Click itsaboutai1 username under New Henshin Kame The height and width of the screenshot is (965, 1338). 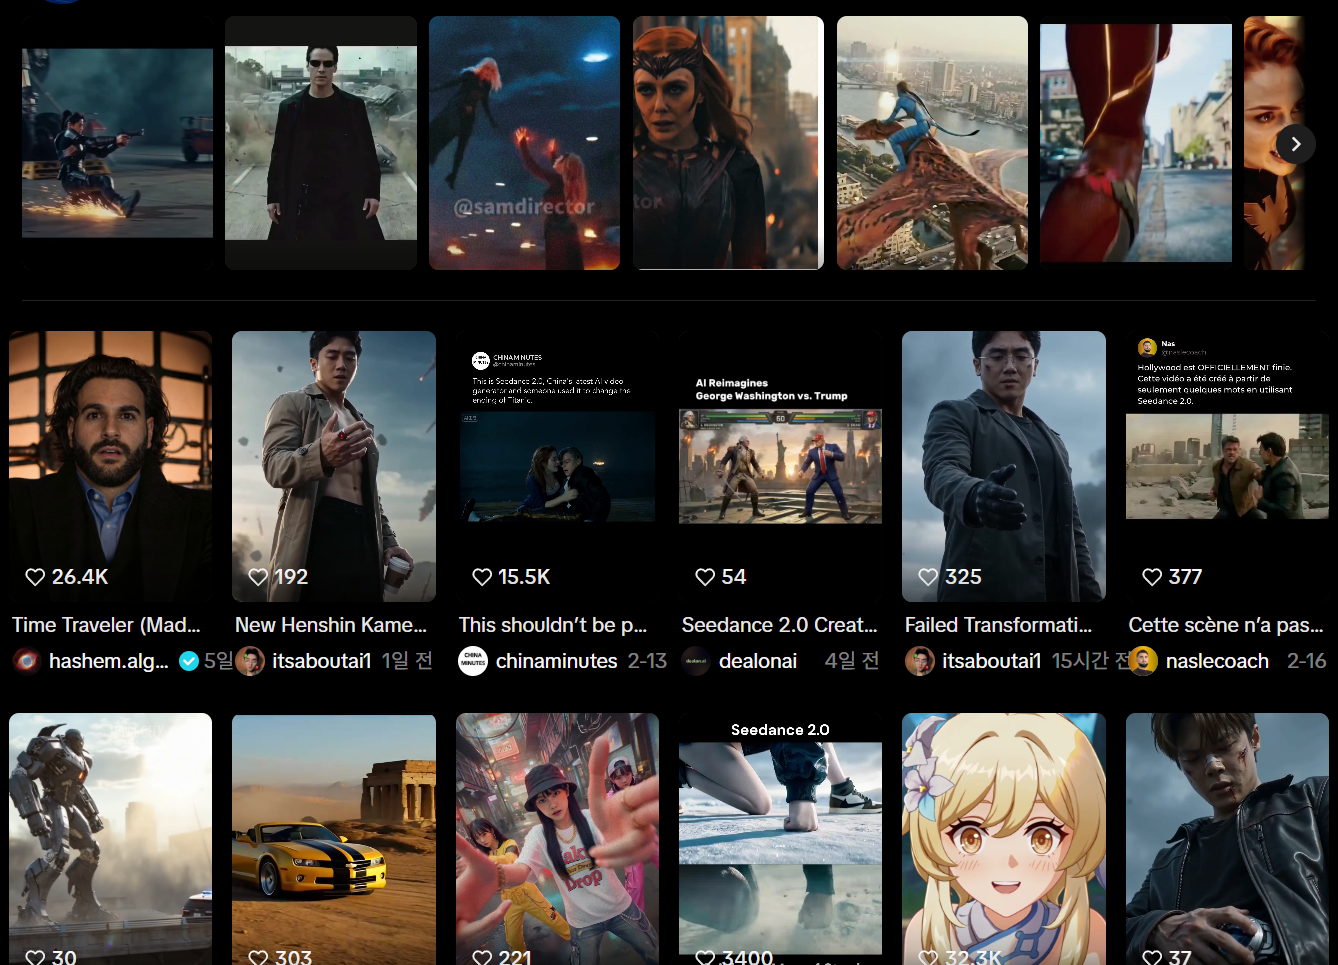(x=322, y=661)
